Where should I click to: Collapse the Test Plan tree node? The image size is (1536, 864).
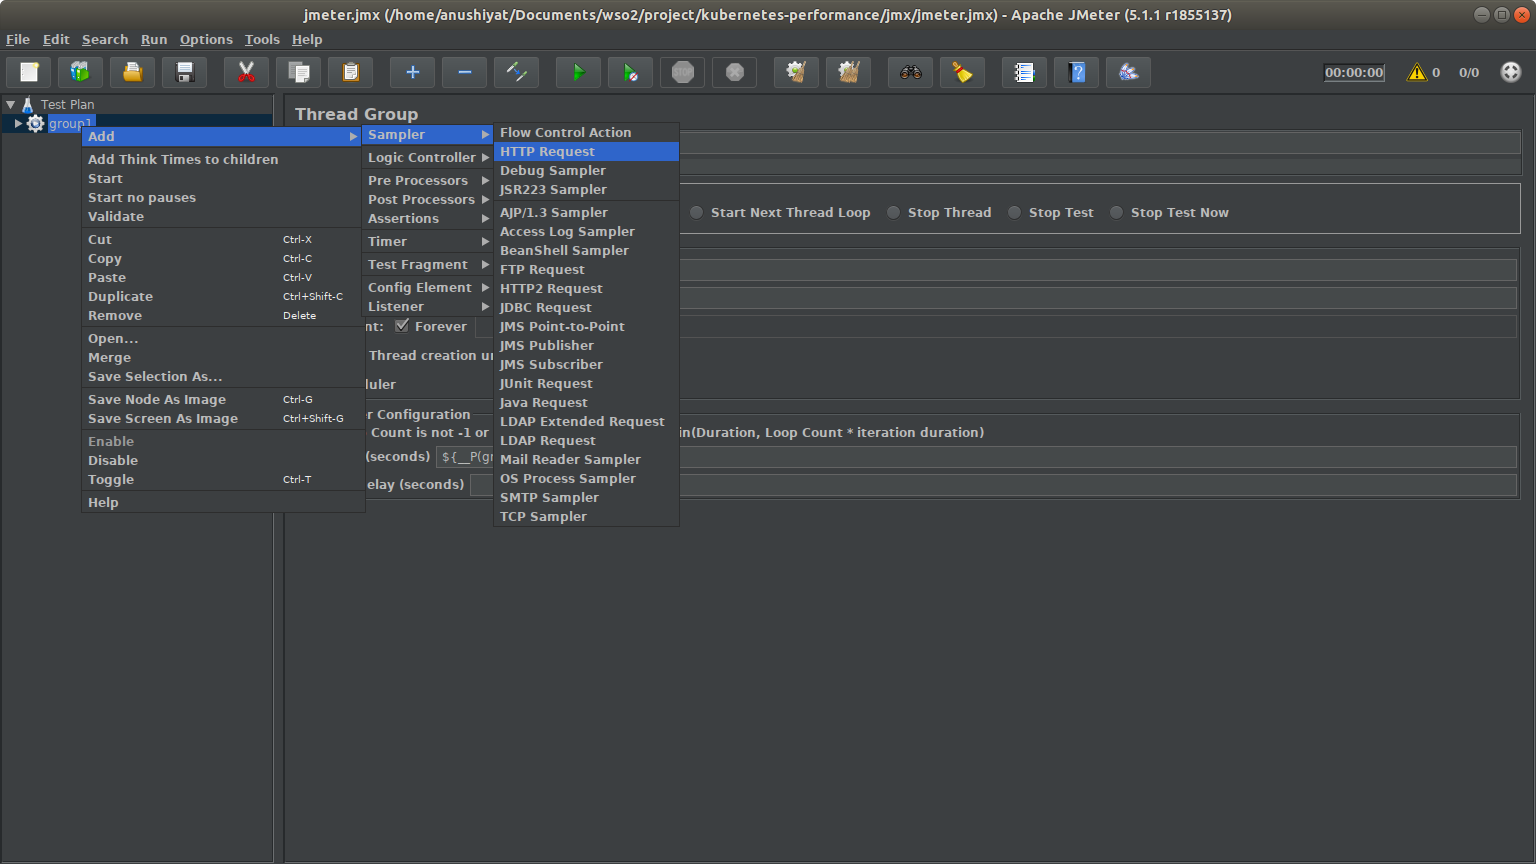pyautogui.click(x=11, y=104)
